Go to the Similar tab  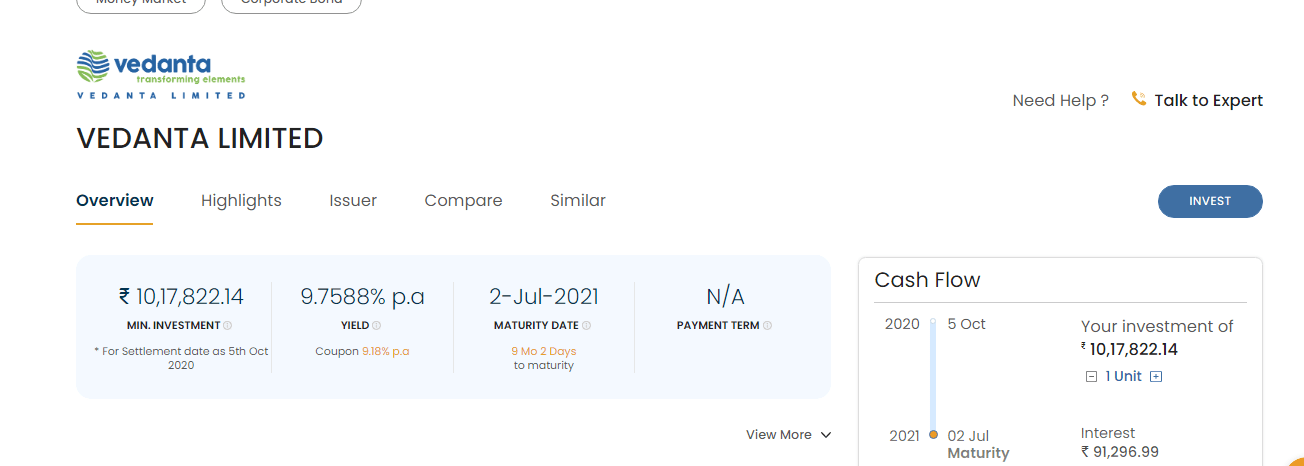click(x=578, y=201)
